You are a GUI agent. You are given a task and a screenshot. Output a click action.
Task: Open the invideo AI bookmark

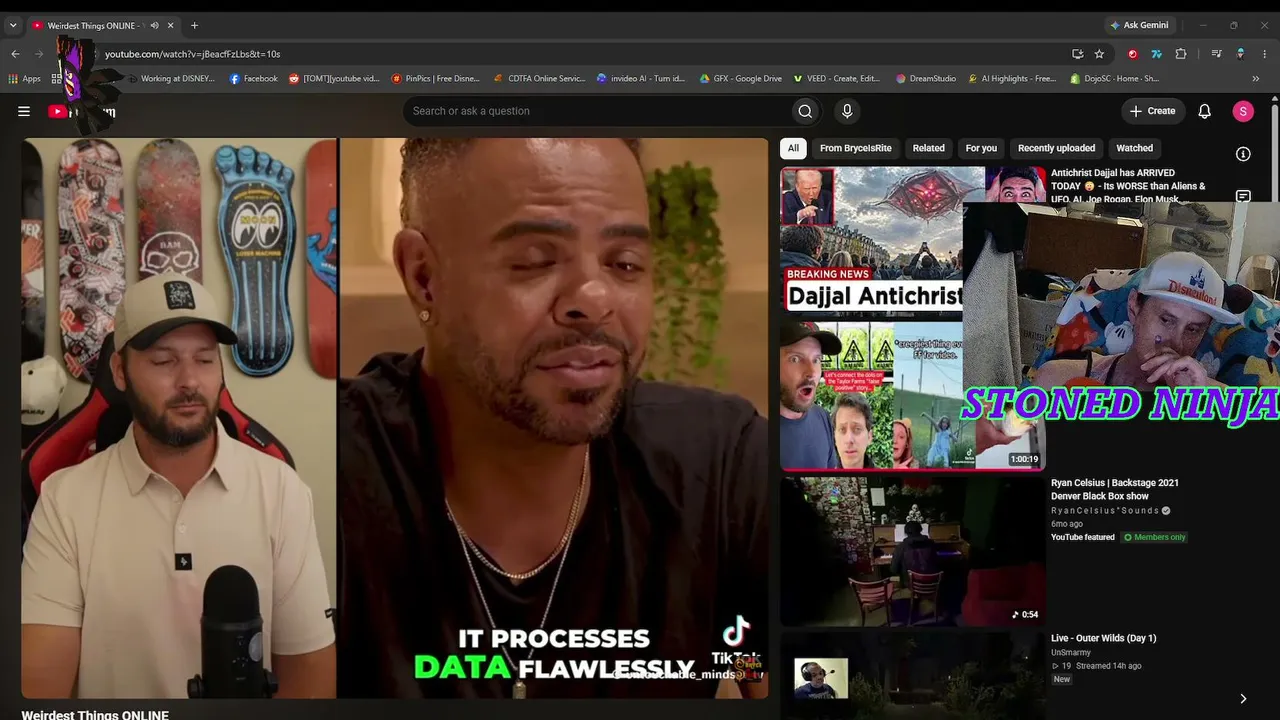[x=641, y=78]
